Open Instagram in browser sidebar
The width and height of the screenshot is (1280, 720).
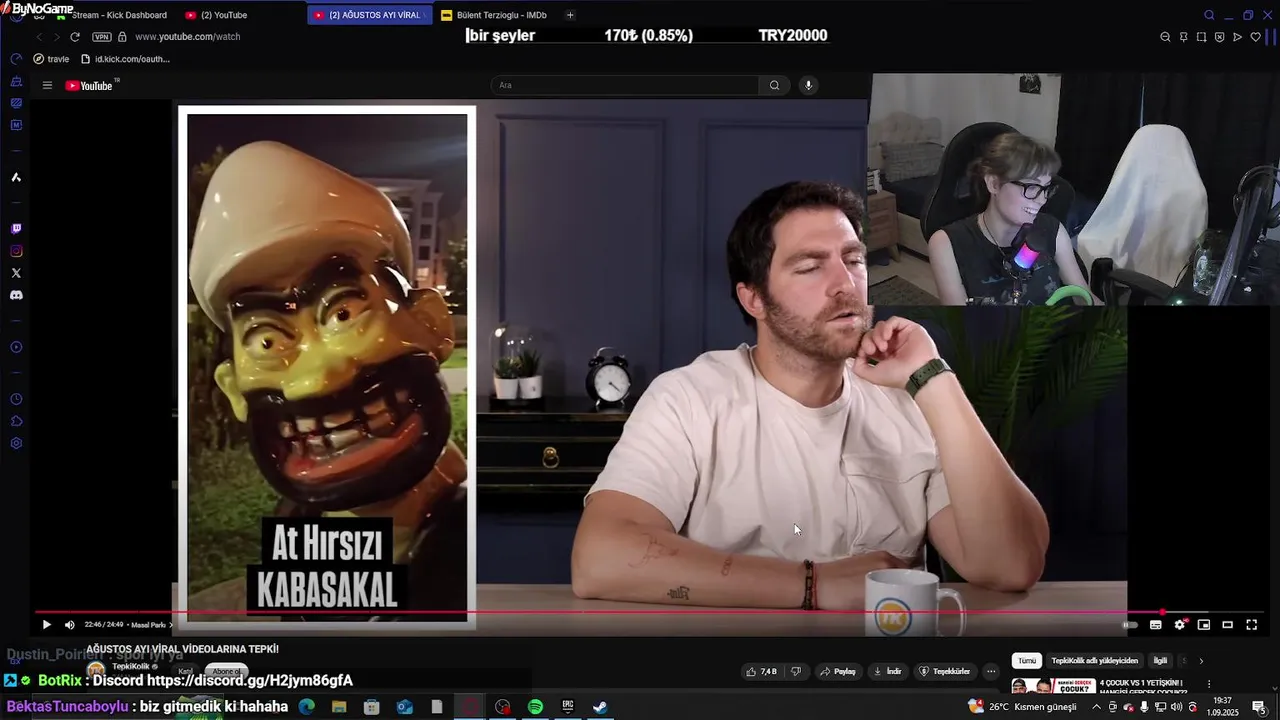16,251
